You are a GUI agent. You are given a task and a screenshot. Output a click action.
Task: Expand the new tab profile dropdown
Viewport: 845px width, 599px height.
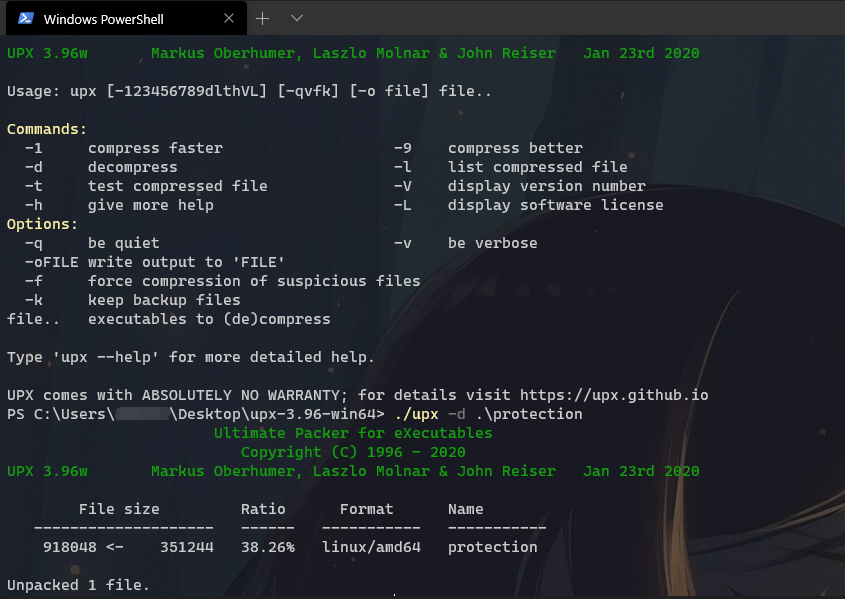click(x=297, y=18)
